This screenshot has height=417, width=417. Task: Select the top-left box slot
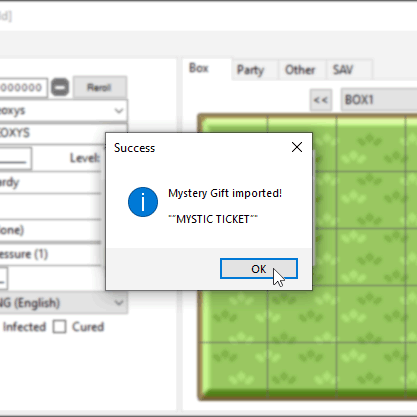[234, 144]
